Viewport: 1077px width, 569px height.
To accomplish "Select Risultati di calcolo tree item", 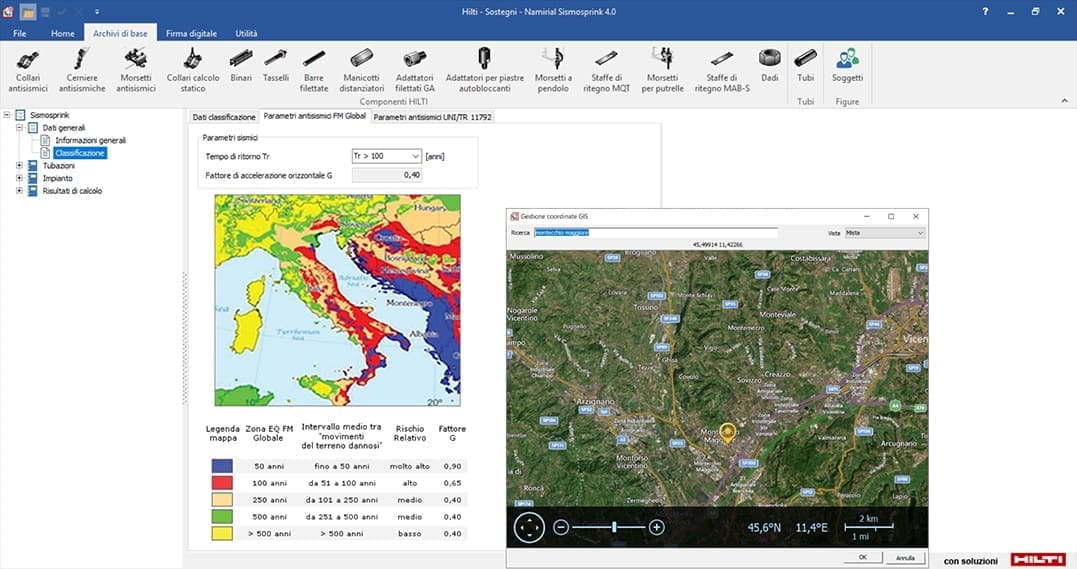I will point(72,191).
